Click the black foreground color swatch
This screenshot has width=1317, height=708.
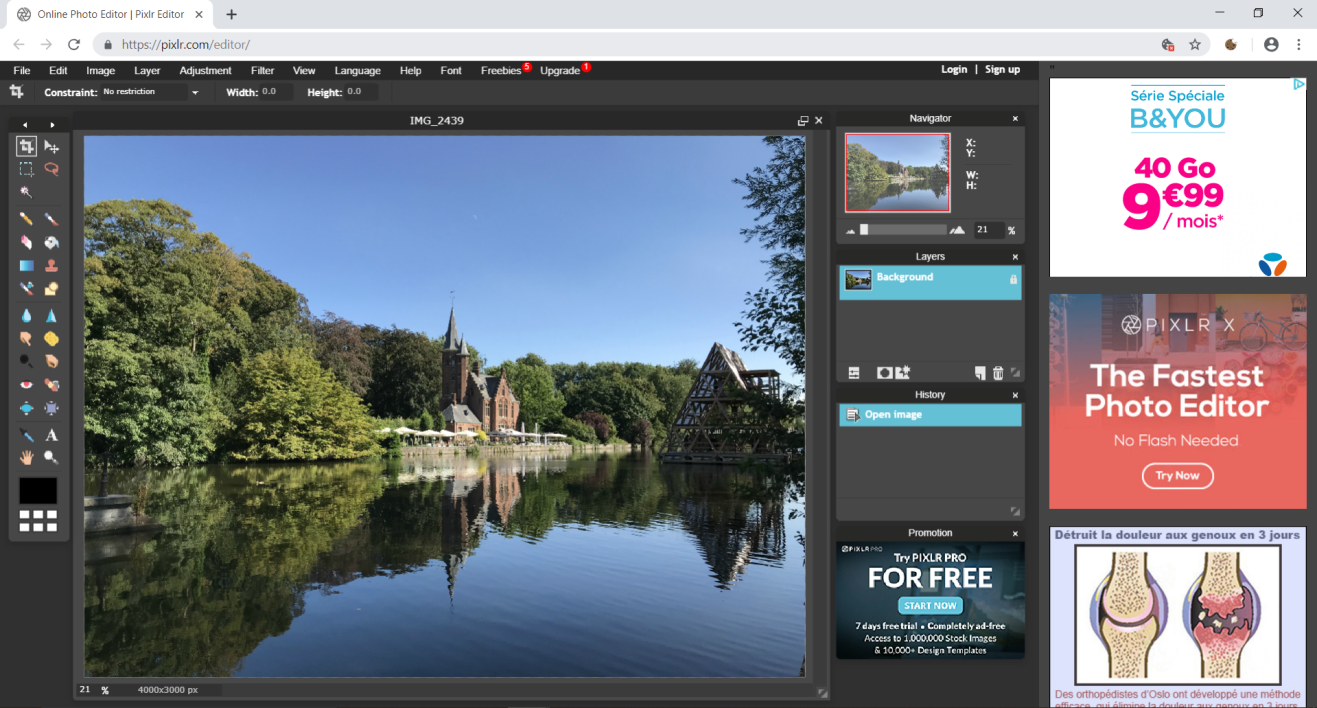coord(38,490)
